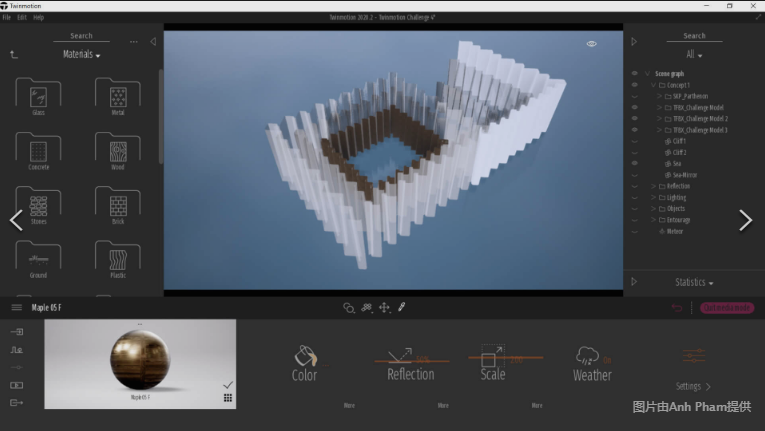
Task: Open the Help menu
Action: pyautogui.click(x=39, y=17)
